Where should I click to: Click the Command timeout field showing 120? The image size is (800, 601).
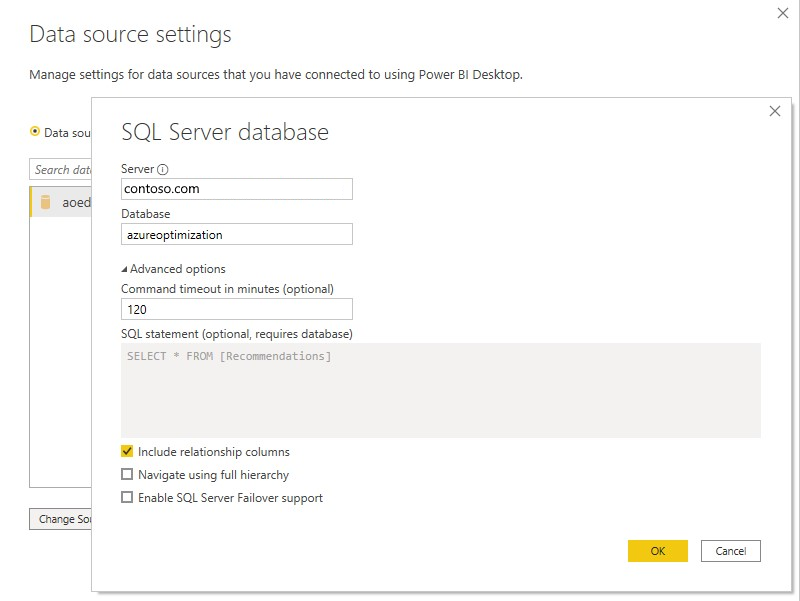pos(237,309)
